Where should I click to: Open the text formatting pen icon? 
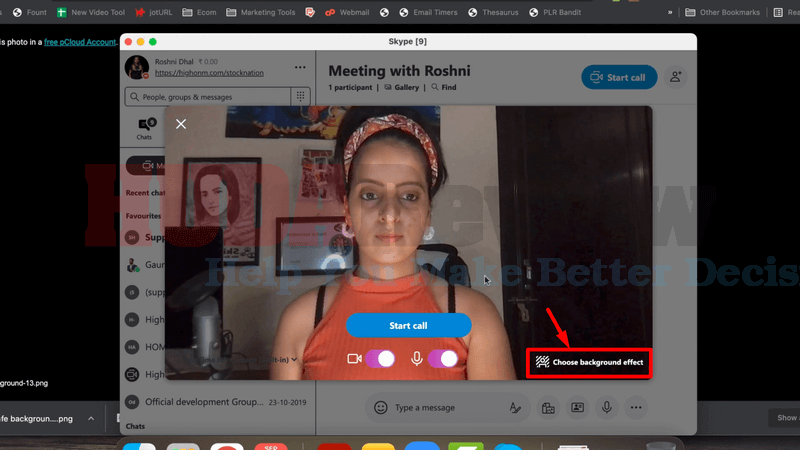click(x=515, y=407)
